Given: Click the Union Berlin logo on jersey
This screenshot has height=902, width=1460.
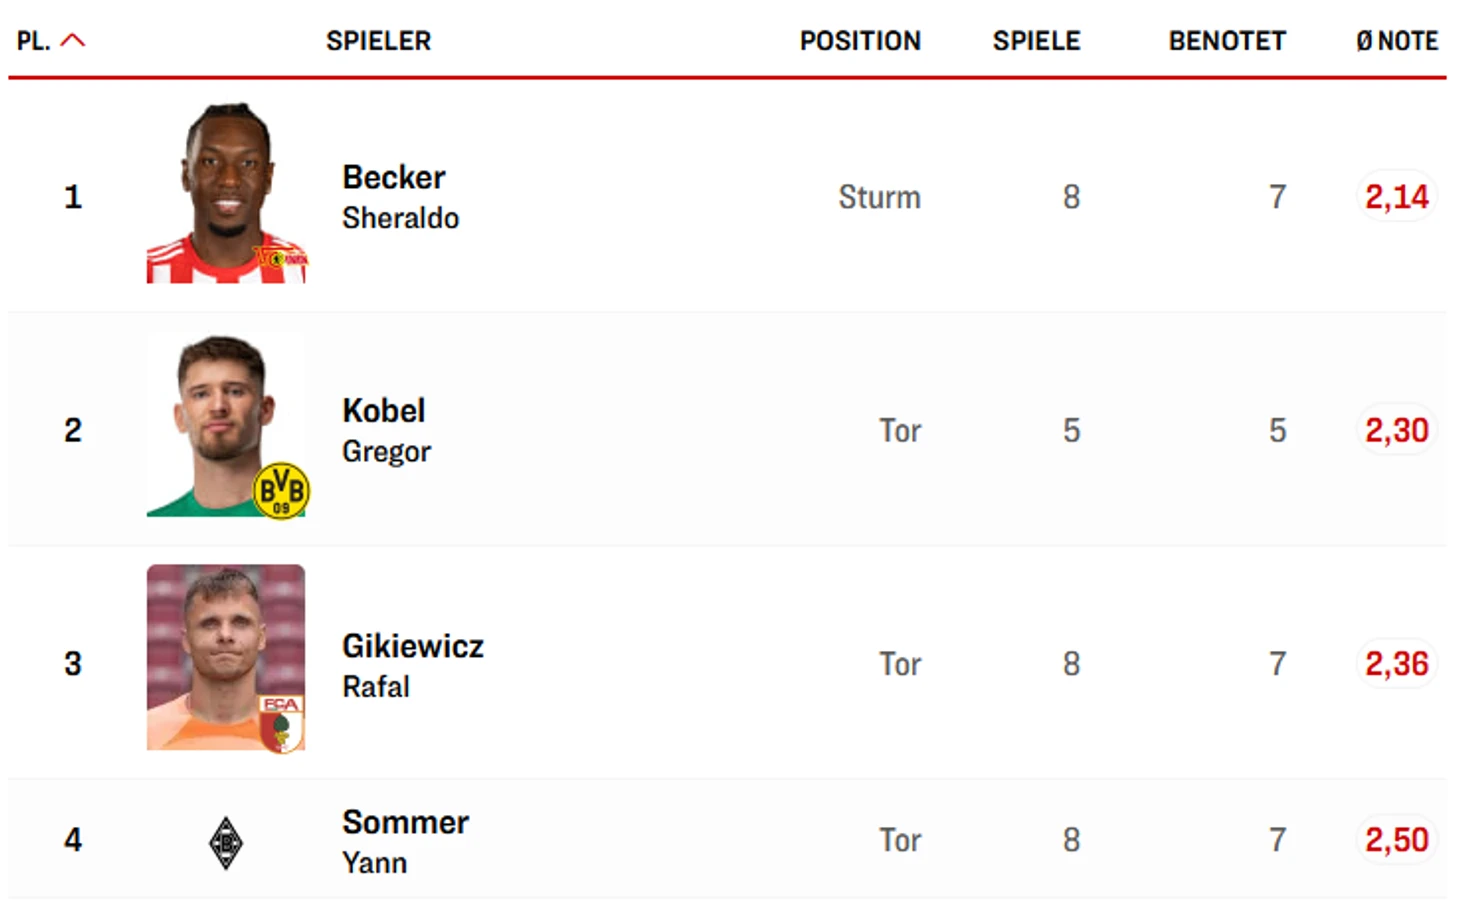Looking at the screenshot, I should pyautogui.click(x=281, y=258).
